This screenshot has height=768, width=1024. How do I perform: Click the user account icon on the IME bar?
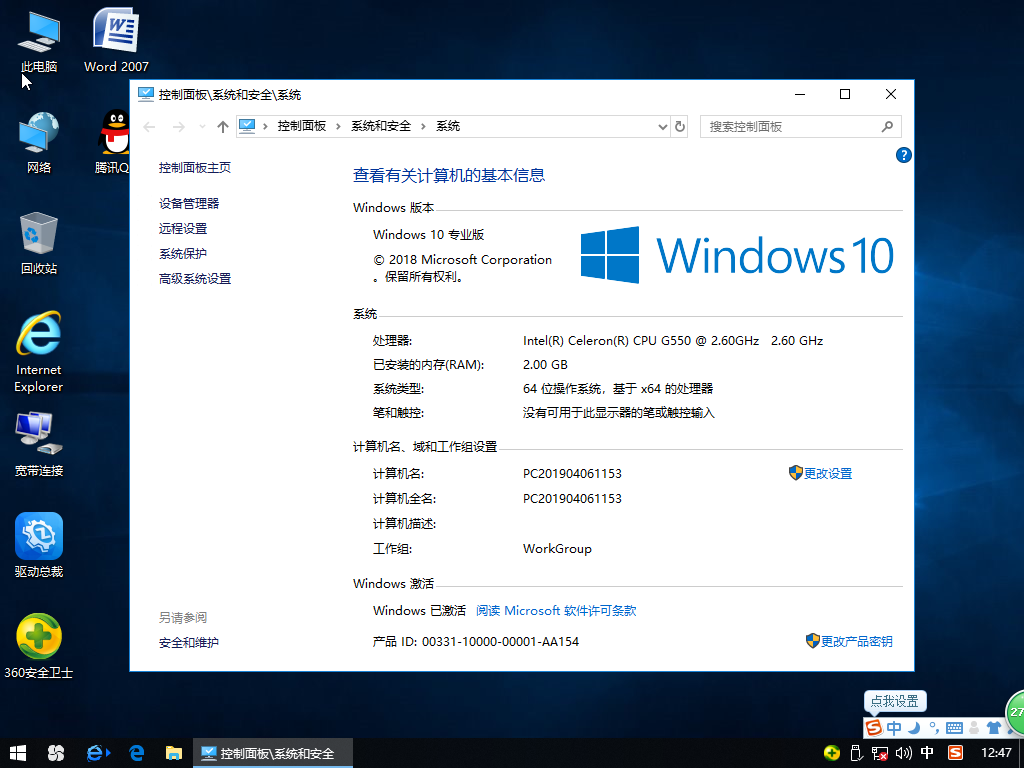point(974,727)
